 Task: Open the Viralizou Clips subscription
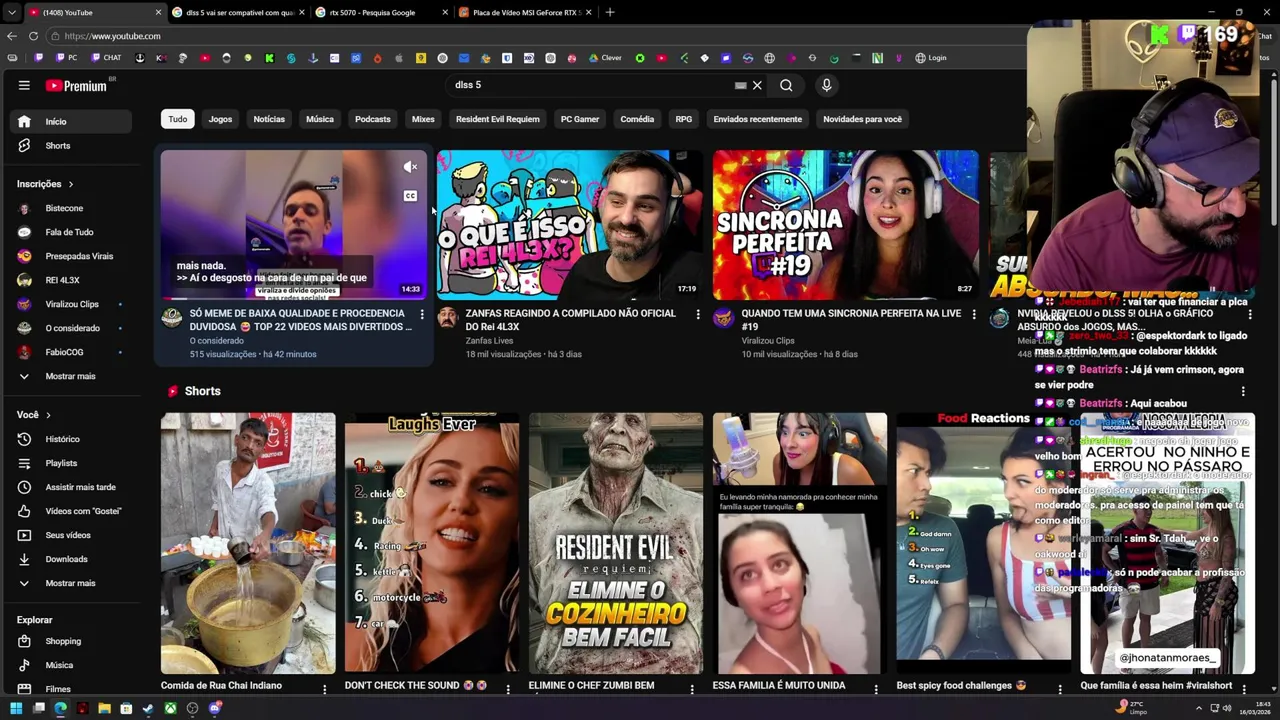click(x=70, y=304)
